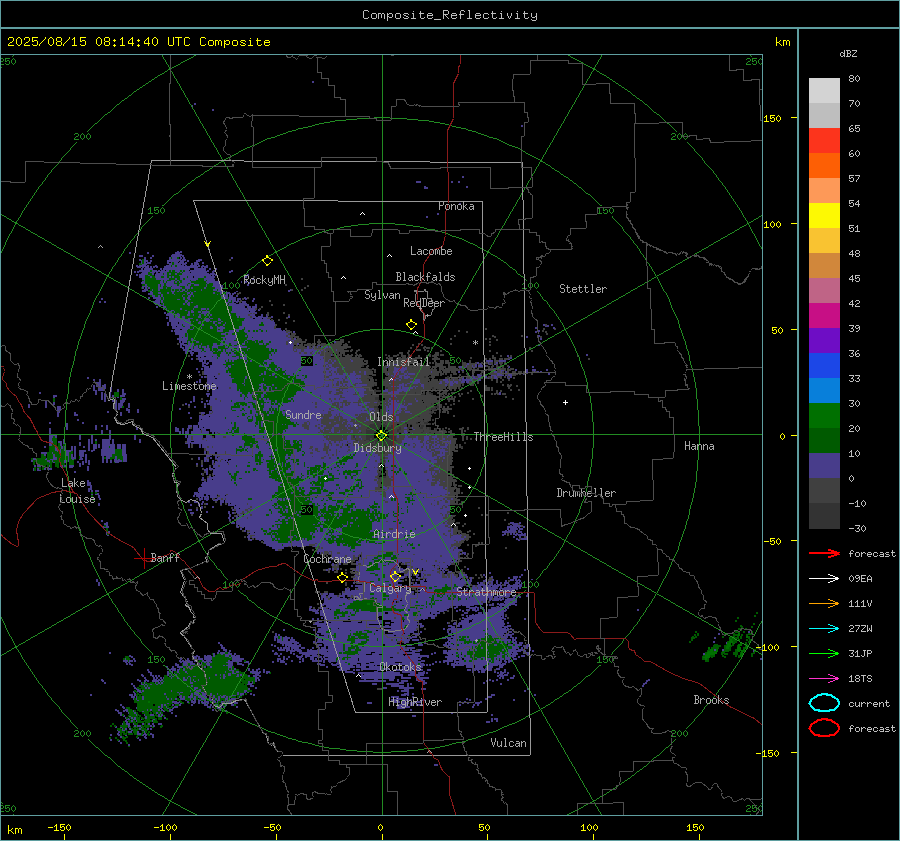Click the 09EA legend label
This screenshot has height=841, width=900.
pos(860,579)
